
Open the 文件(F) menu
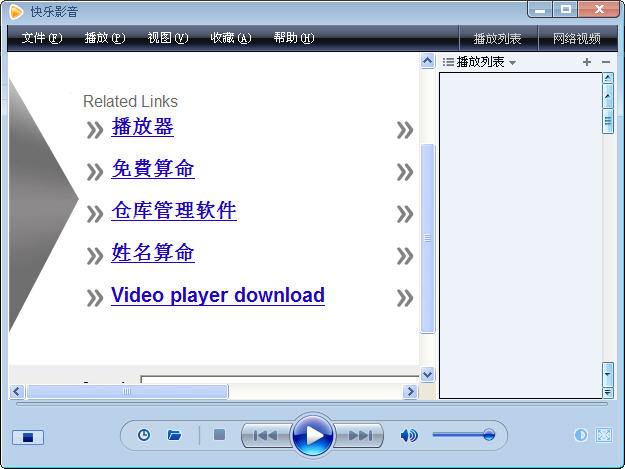[42, 38]
